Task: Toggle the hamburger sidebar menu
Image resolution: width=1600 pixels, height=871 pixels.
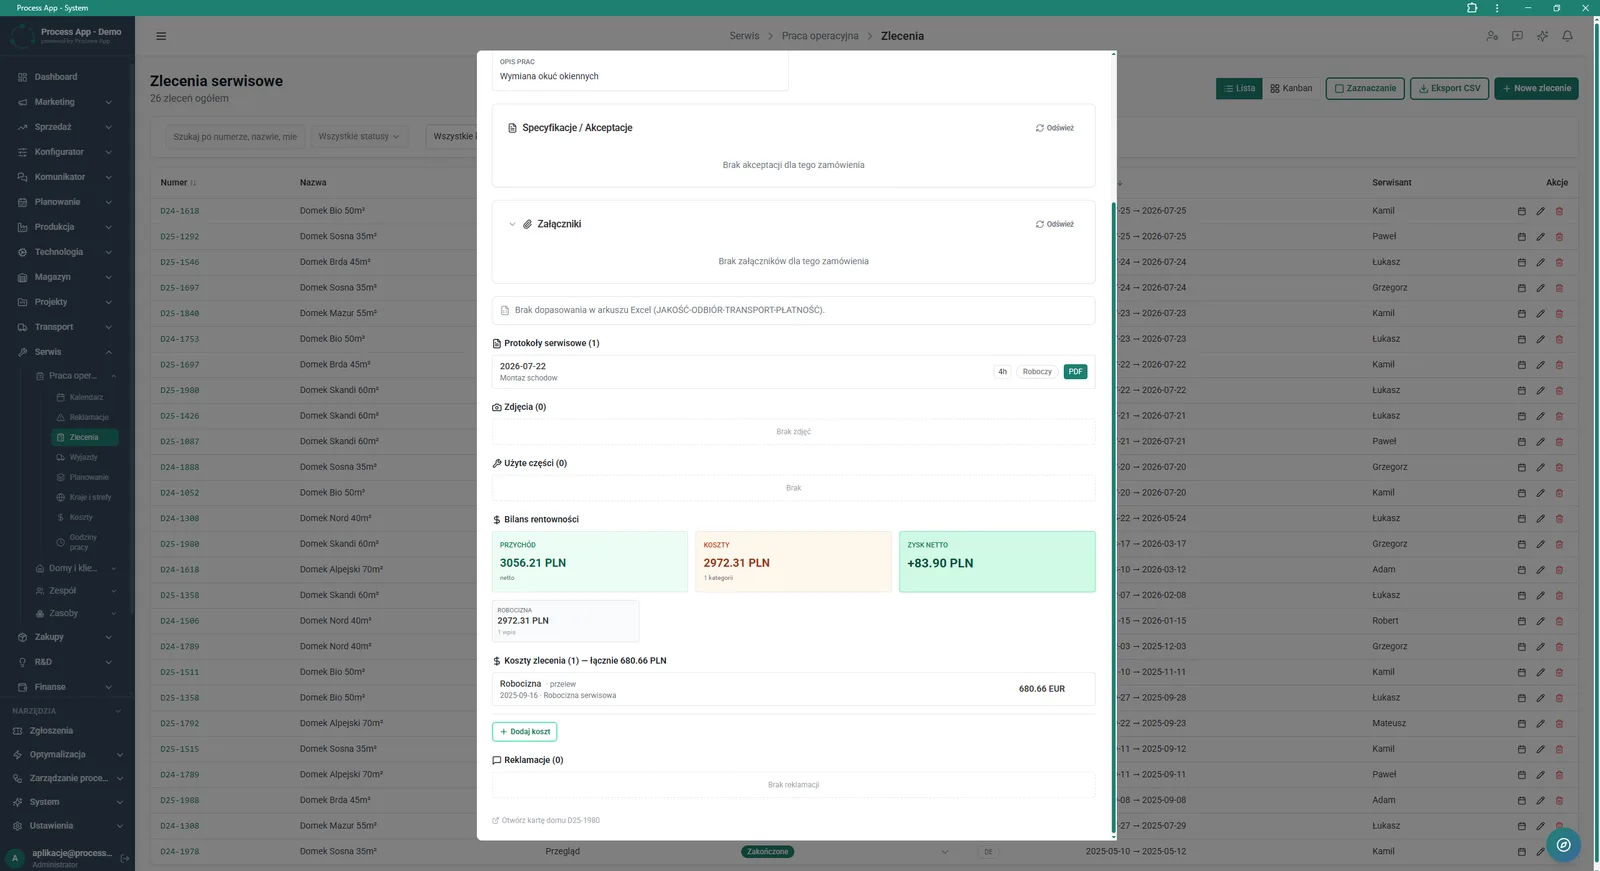Action: coord(161,36)
